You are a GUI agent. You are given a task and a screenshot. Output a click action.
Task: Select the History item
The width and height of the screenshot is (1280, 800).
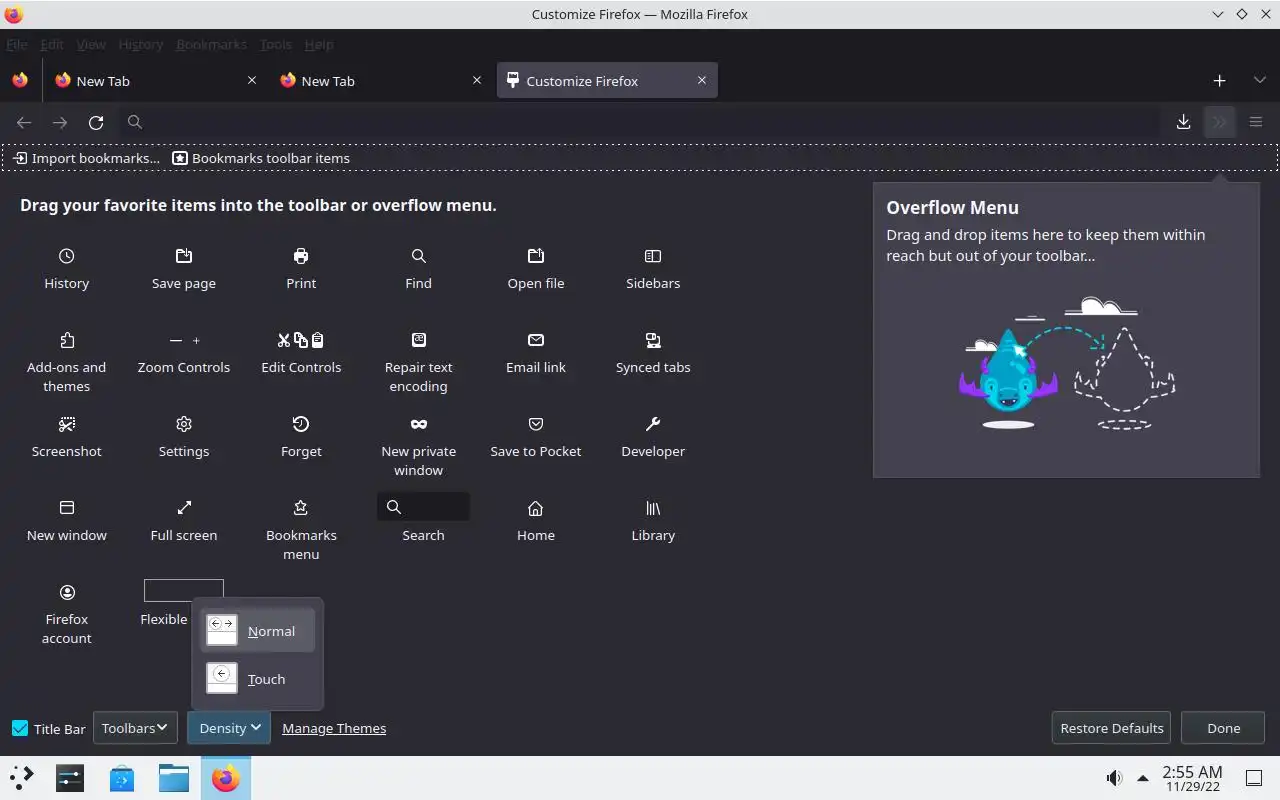tap(67, 269)
